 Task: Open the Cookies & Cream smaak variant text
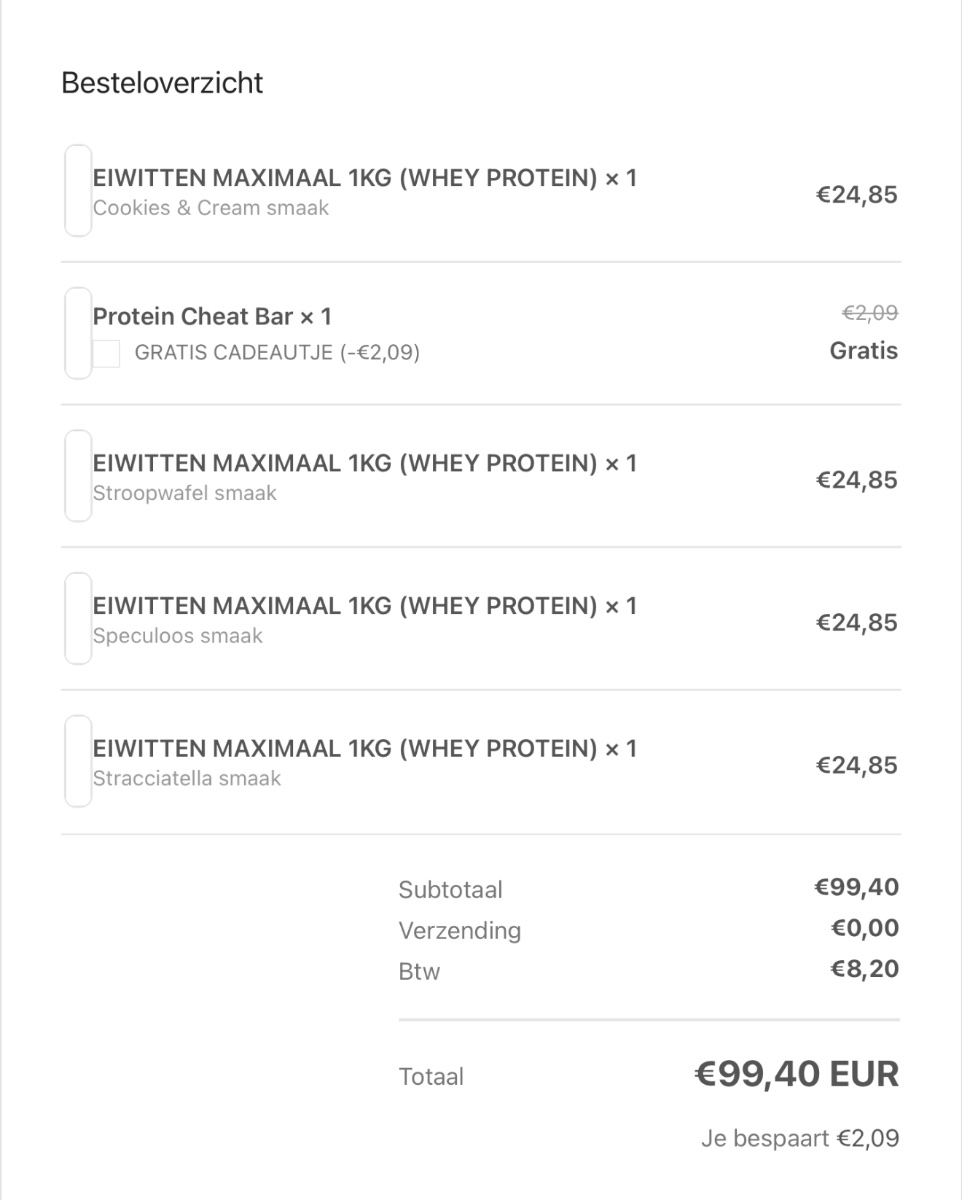coord(211,208)
